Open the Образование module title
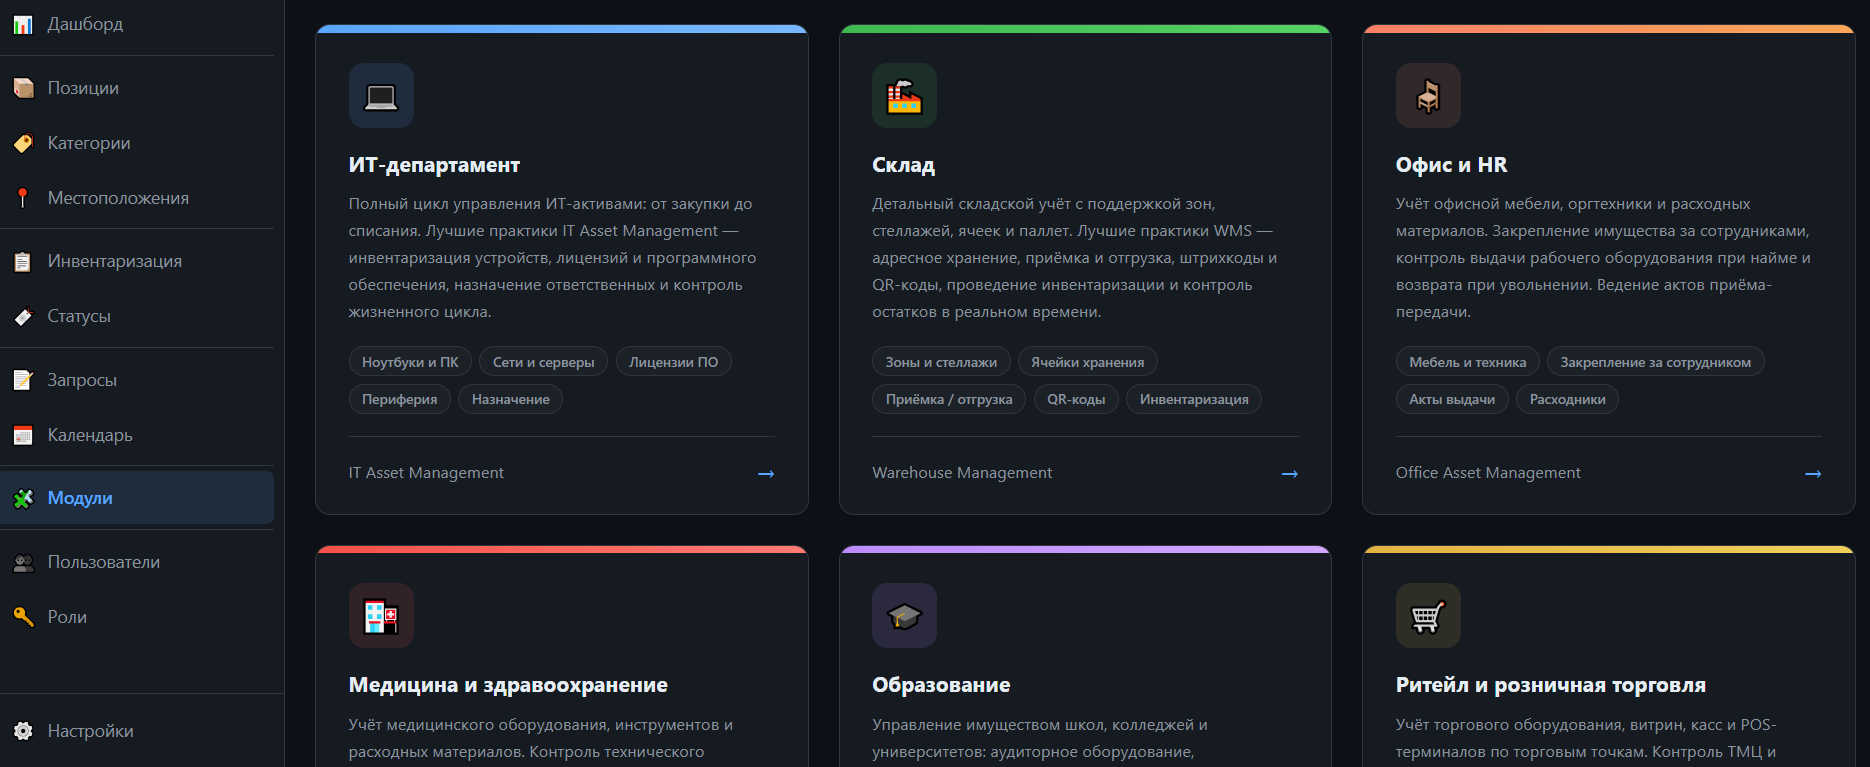 coord(941,685)
